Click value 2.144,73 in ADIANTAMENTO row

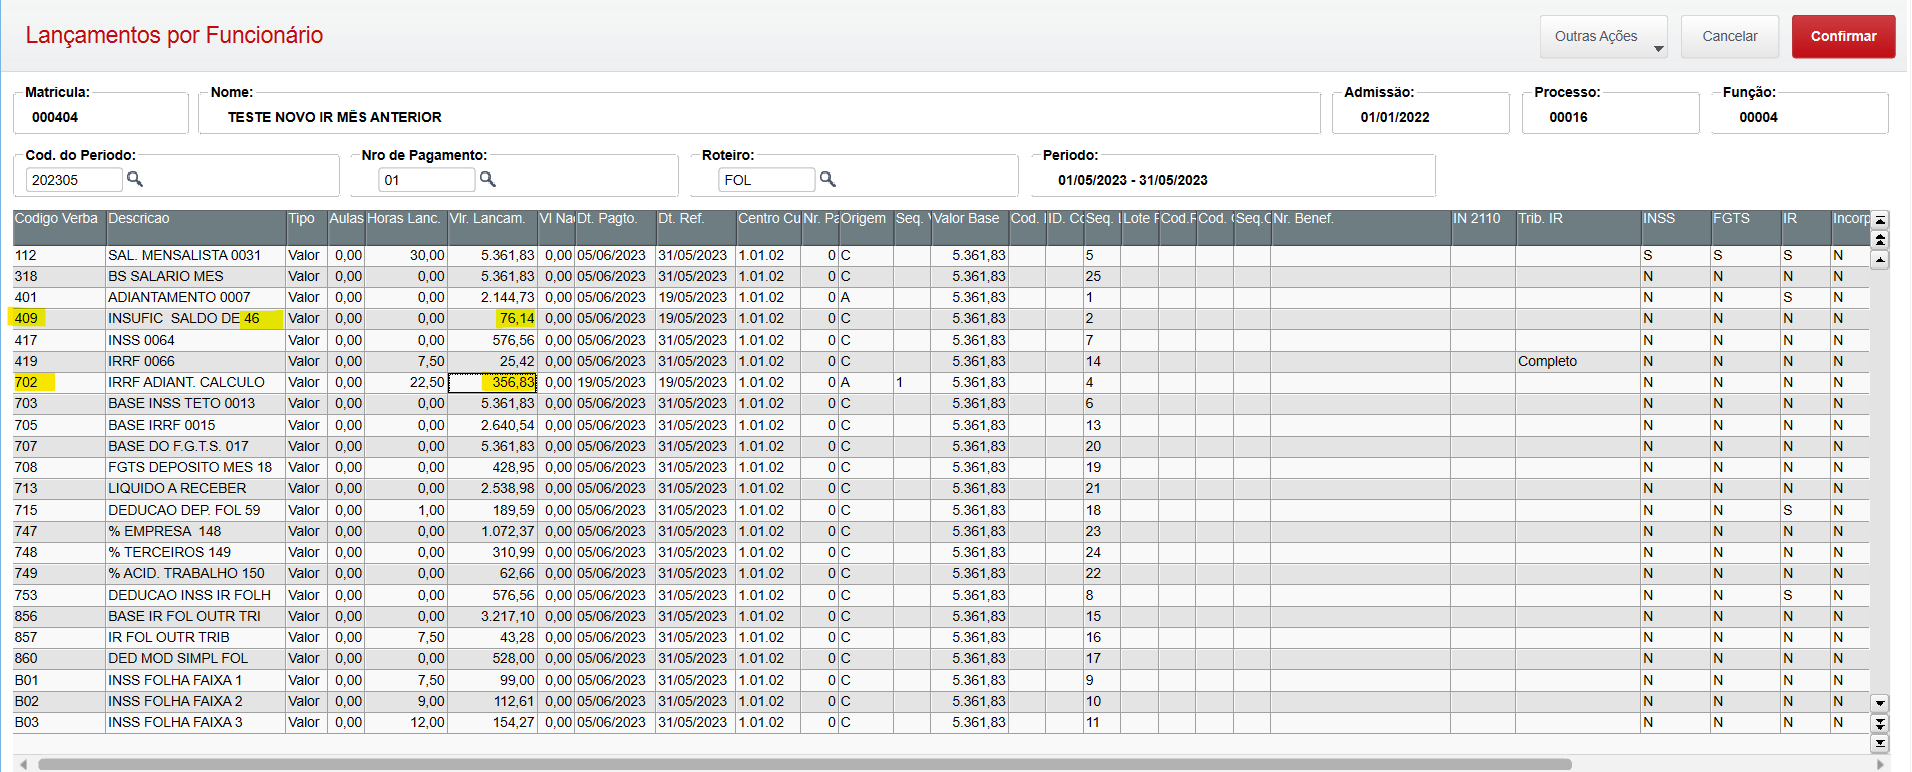tap(492, 297)
